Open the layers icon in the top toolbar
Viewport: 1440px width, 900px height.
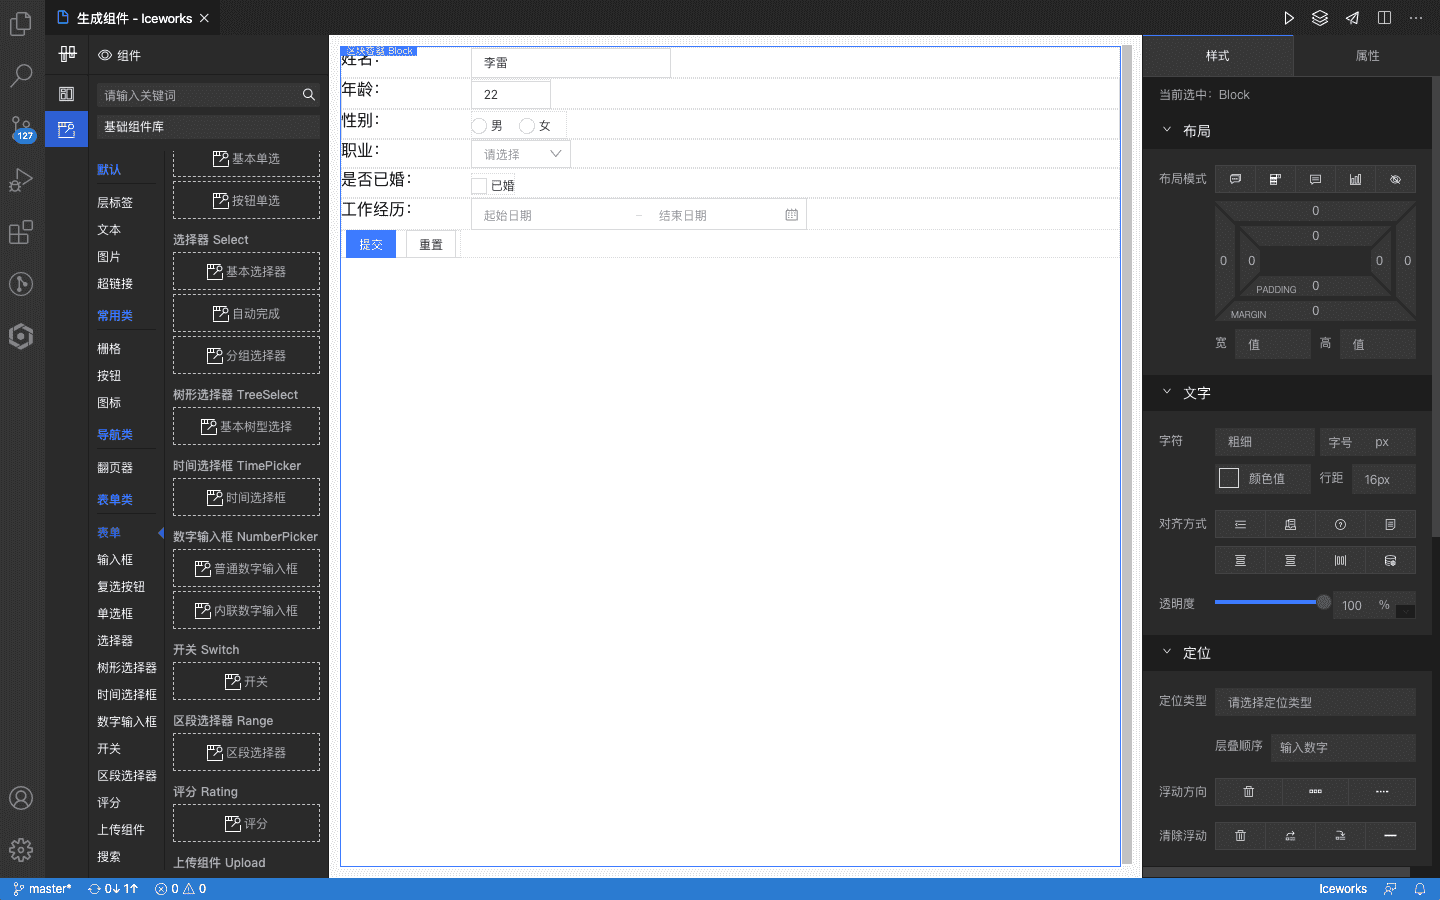tap(1322, 17)
